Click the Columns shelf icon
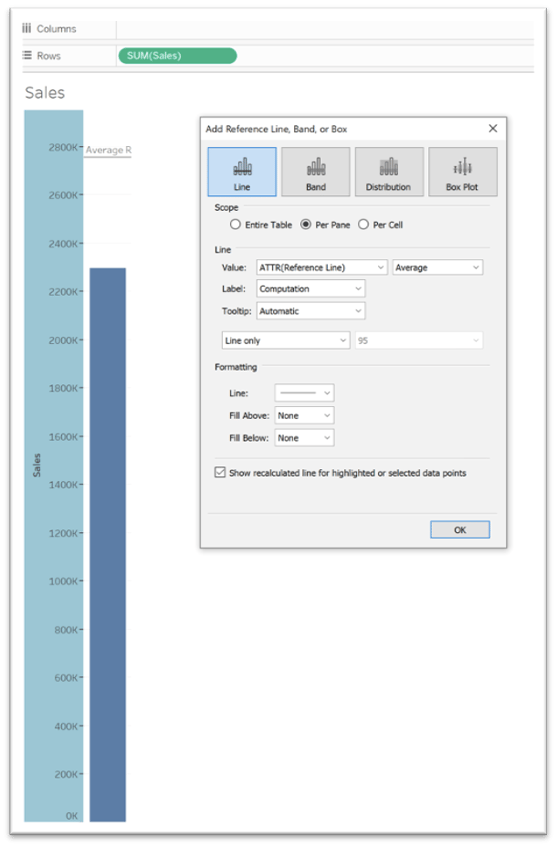The width and height of the screenshot is (557, 847). [26, 28]
